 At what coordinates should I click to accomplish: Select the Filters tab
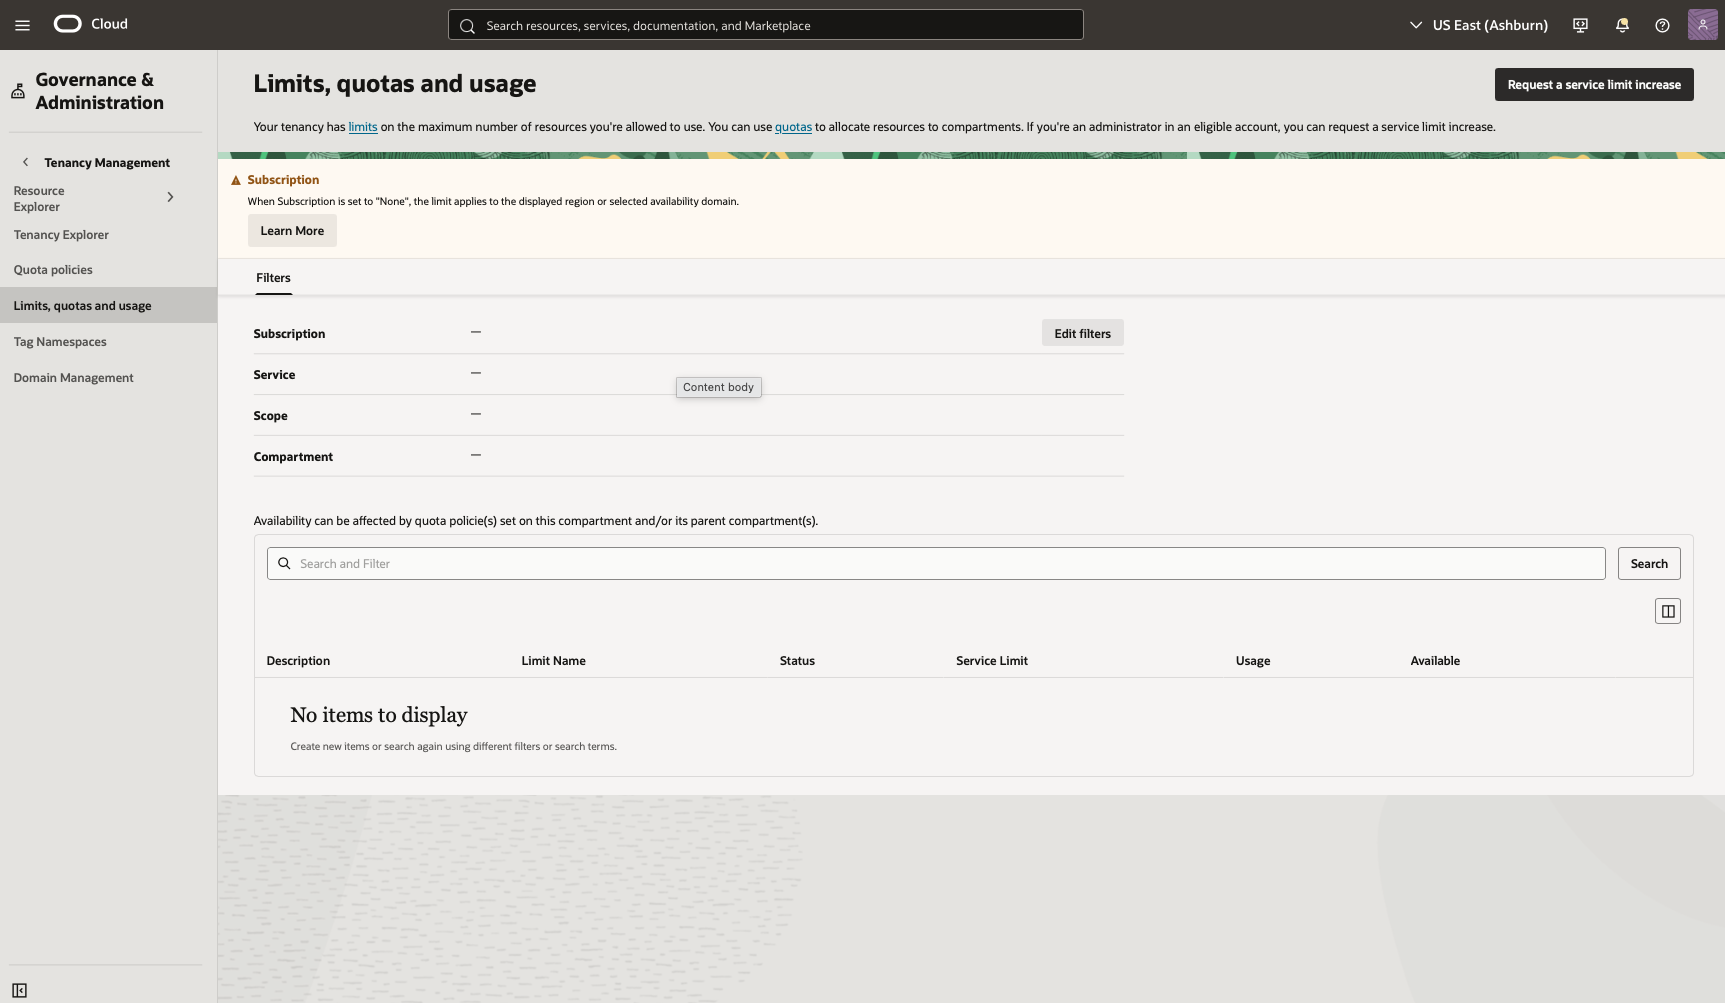[x=273, y=278]
